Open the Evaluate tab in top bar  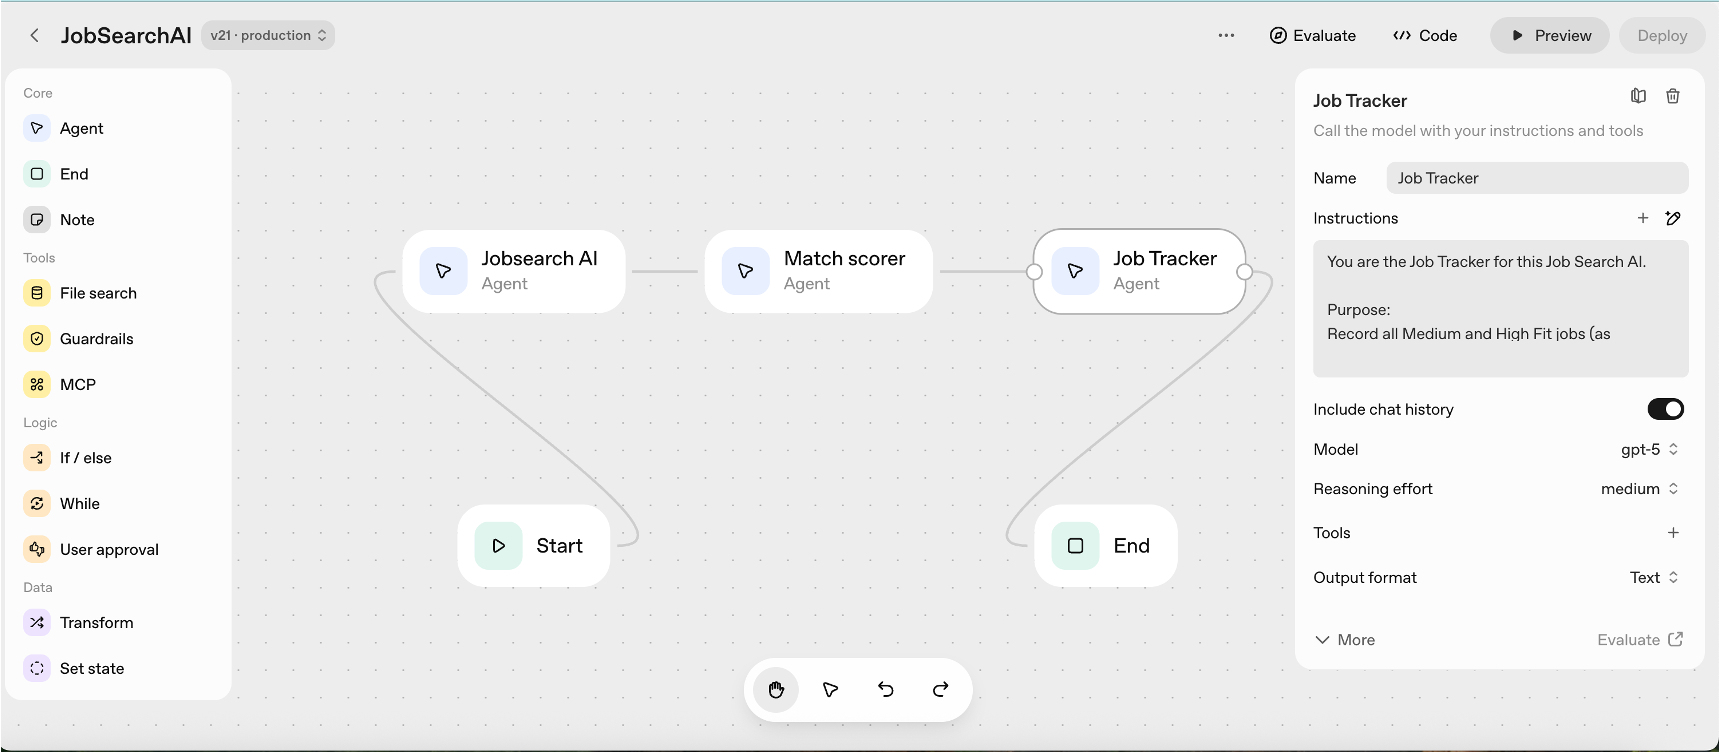click(1313, 35)
